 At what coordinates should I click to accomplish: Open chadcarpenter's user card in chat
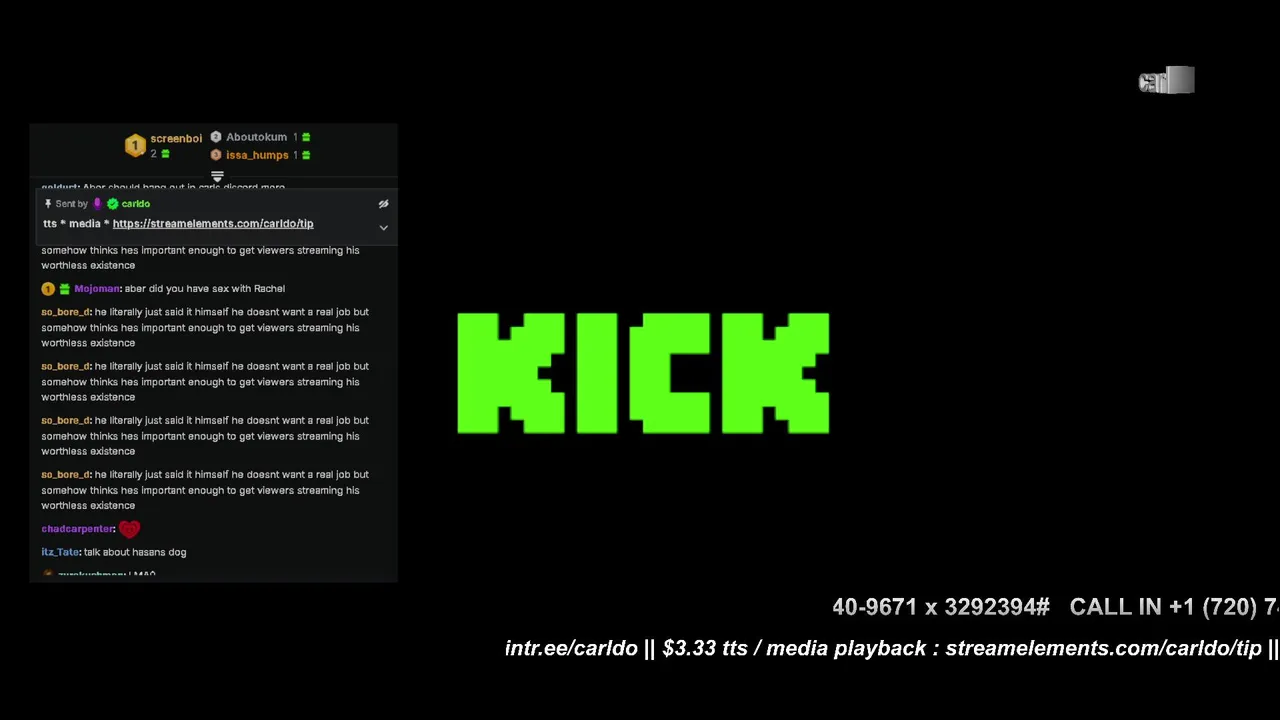click(77, 529)
